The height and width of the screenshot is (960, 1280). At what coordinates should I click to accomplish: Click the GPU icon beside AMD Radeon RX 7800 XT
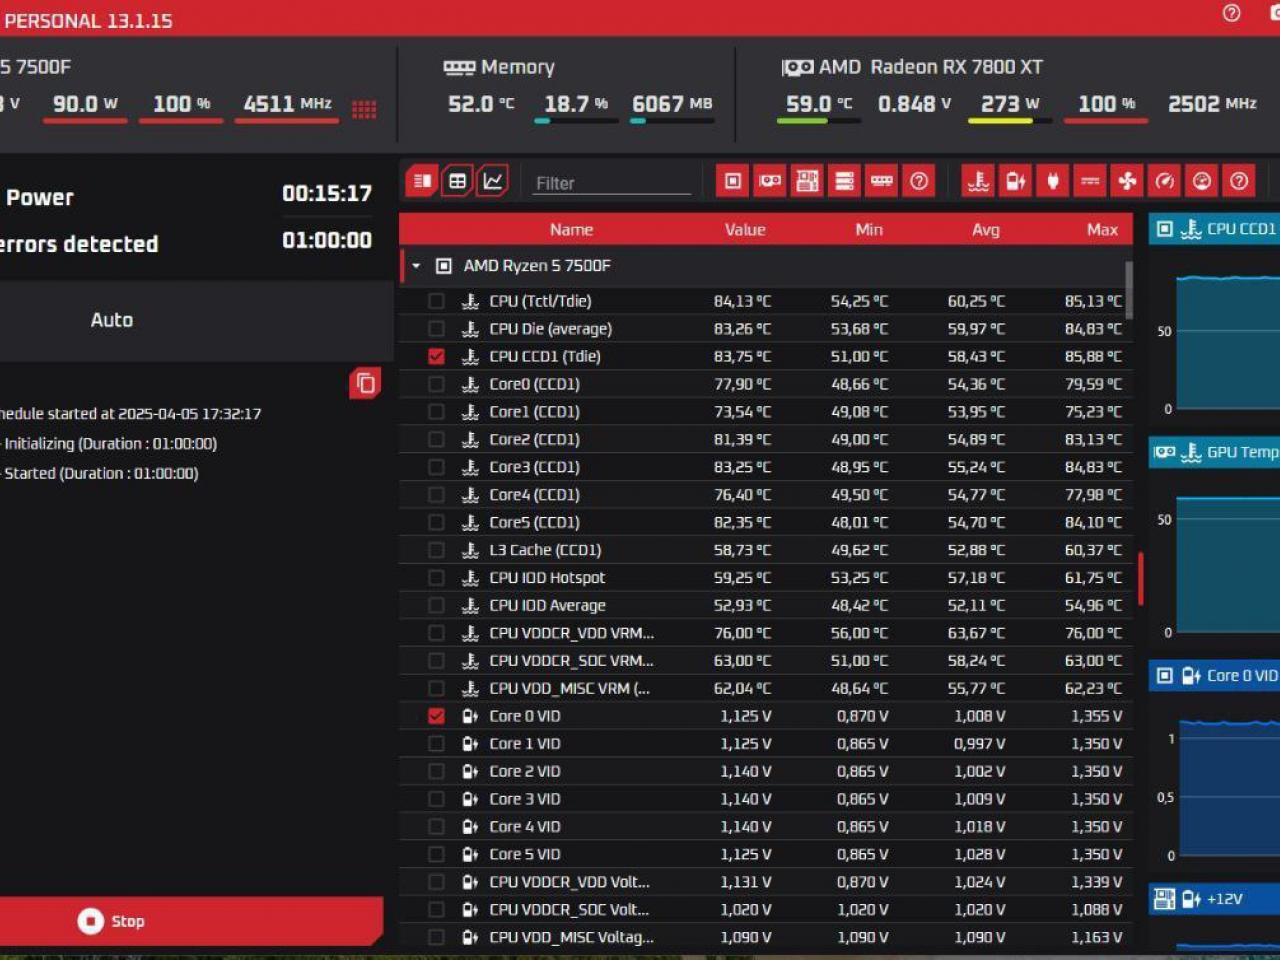[797, 67]
